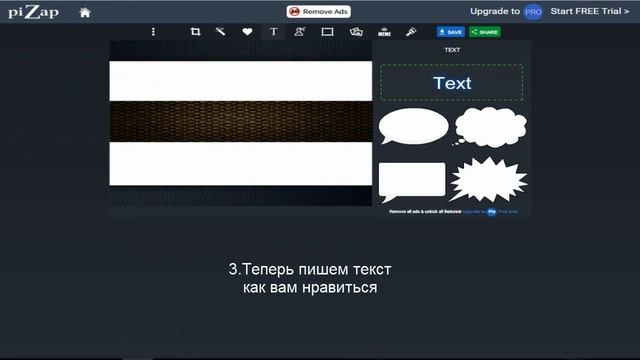Click the Upgrade to PRO badge
This screenshot has height=360, width=640.
pyautogui.click(x=533, y=12)
